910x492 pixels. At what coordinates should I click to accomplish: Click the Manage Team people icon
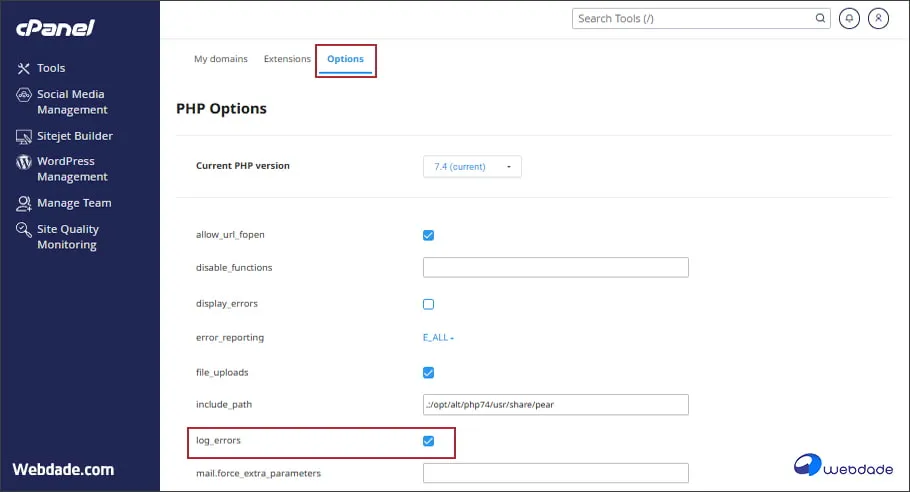click(x=24, y=203)
